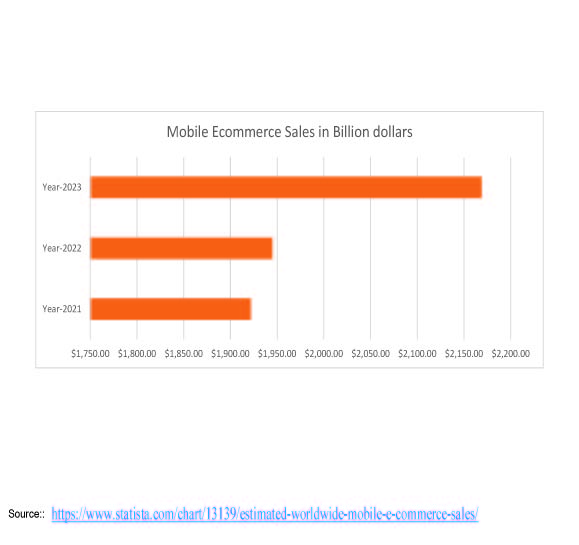The height and width of the screenshot is (545, 579).
Task: Click the end of the Year-2023 bar
Action: (x=481, y=187)
